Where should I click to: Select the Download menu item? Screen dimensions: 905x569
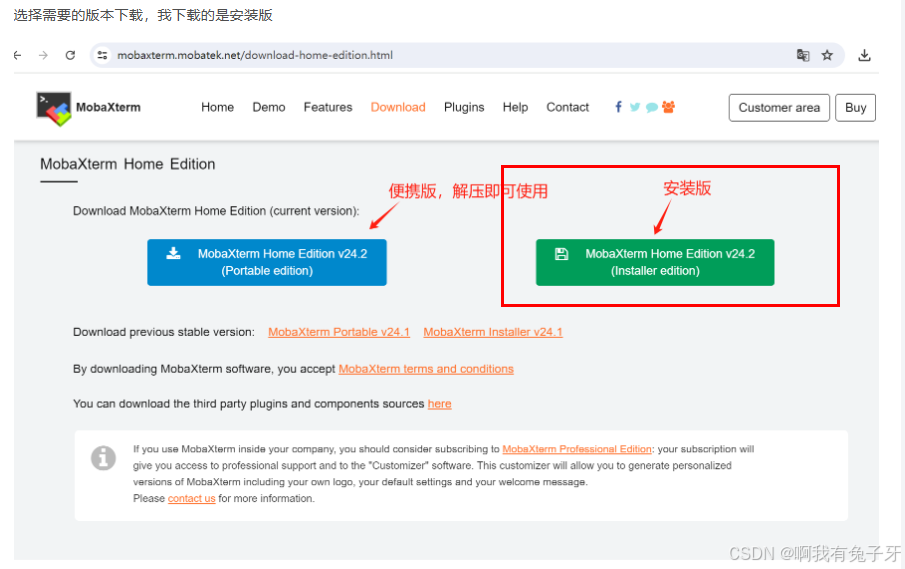pyautogui.click(x=398, y=107)
